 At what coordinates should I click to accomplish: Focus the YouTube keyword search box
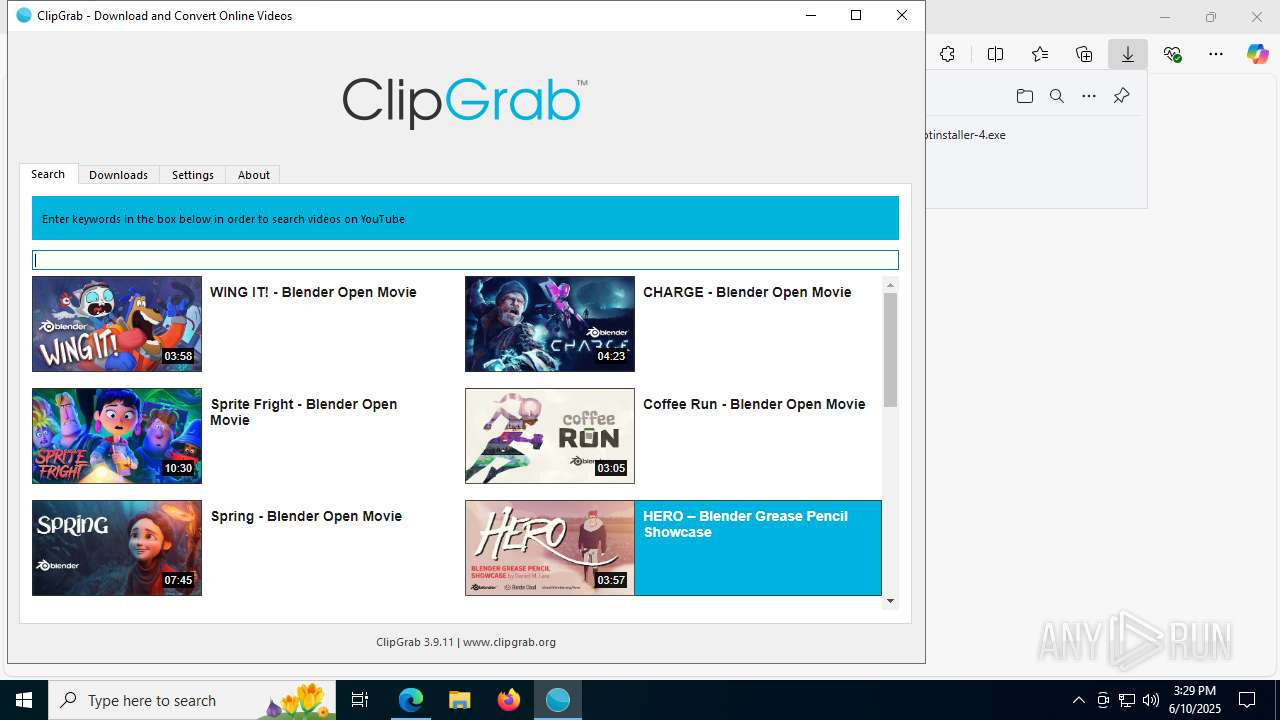tap(465, 260)
